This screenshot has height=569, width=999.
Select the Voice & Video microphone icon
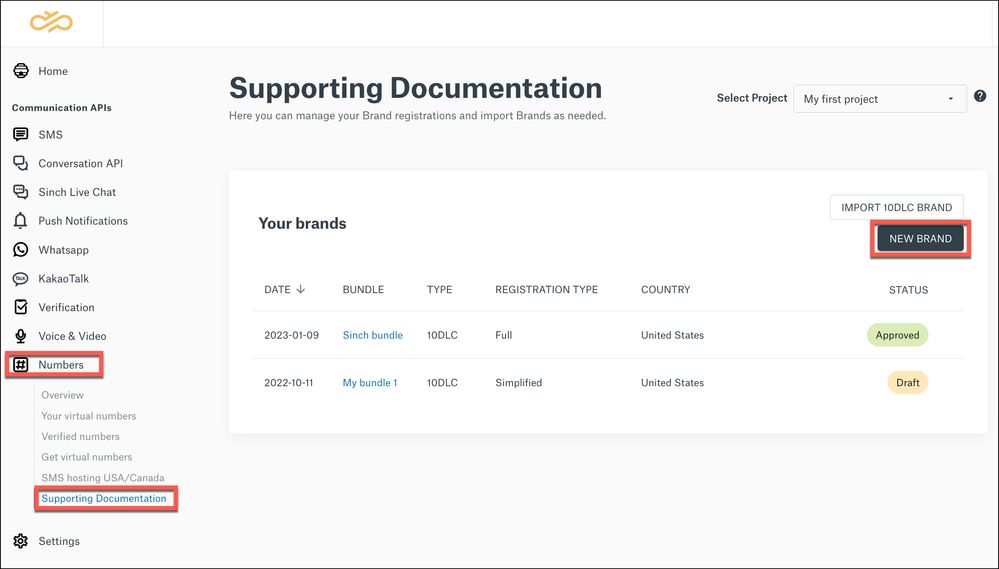pos(20,336)
